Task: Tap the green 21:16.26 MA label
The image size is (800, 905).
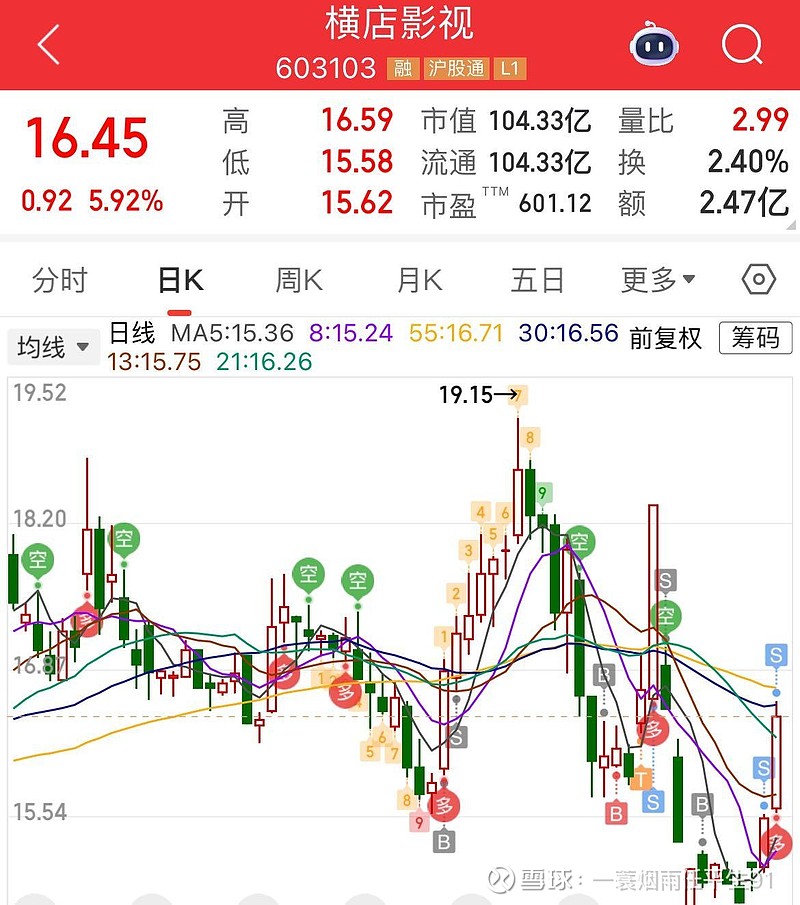Action: pyautogui.click(x=264, y=362)
